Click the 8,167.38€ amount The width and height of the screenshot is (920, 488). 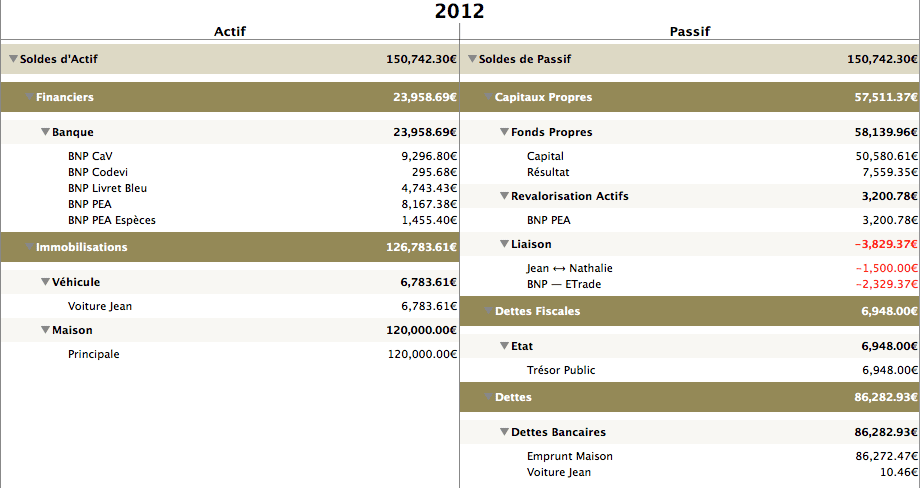point(429,204)
